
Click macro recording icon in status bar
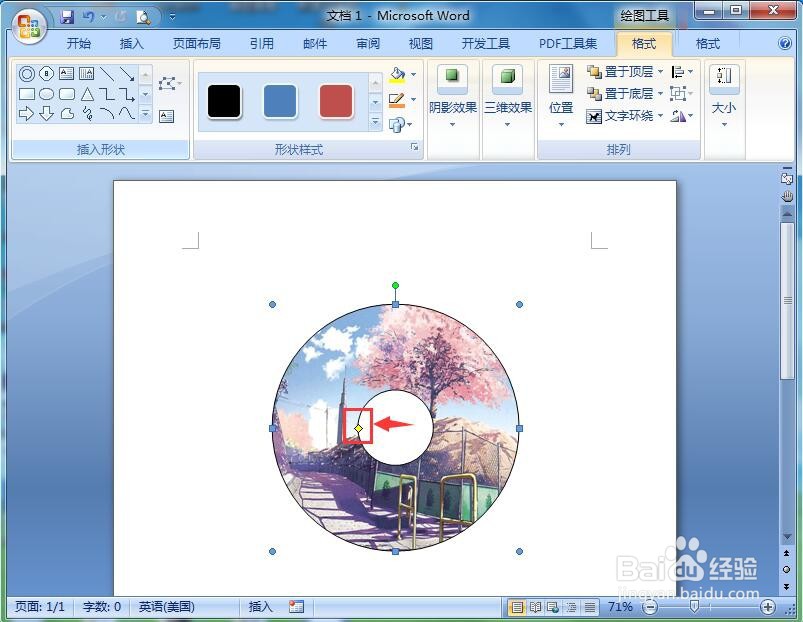point(296,607)
